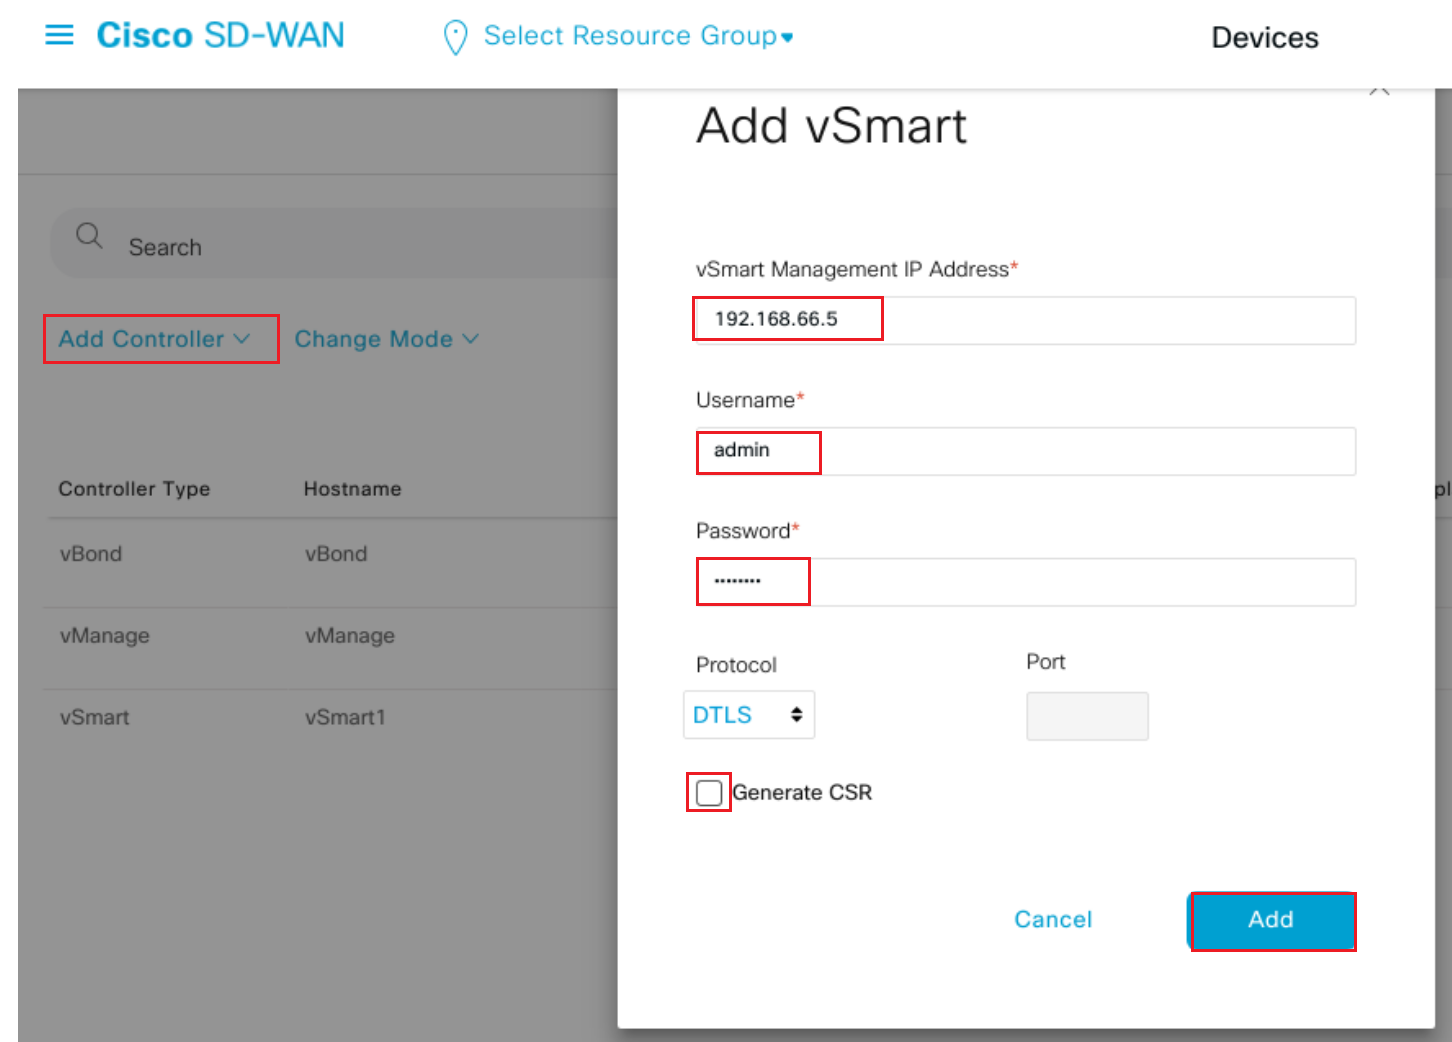This screenshot has width=1452, height=1042.
Task: Click the location pin icon
Action: click(455, 37)
